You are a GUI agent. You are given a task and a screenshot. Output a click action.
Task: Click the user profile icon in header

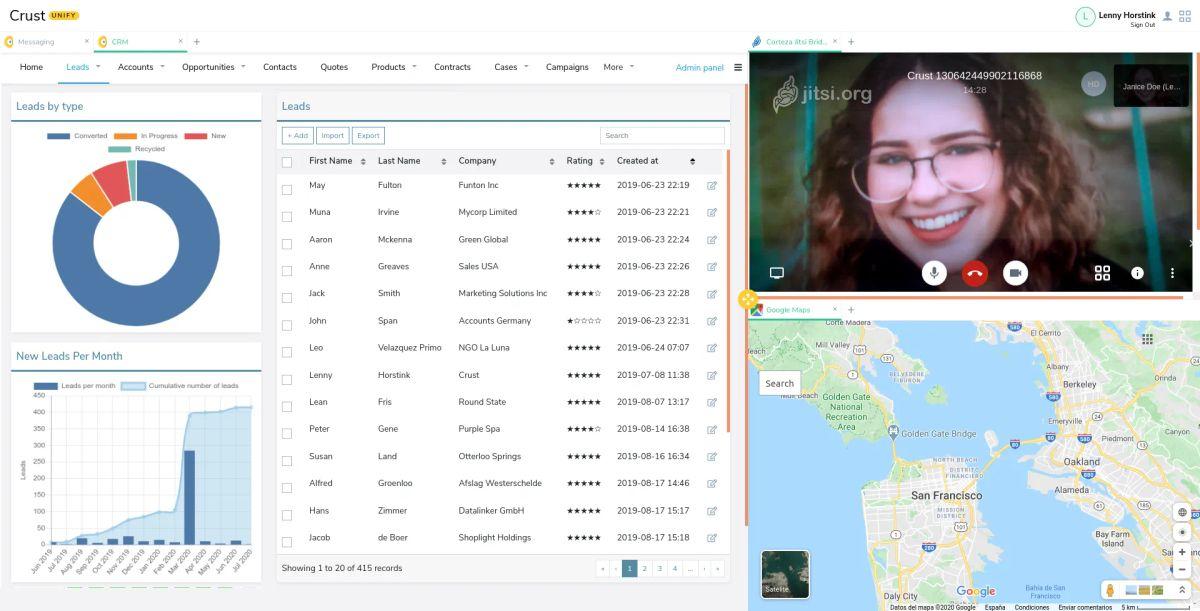click(1167, 16)
